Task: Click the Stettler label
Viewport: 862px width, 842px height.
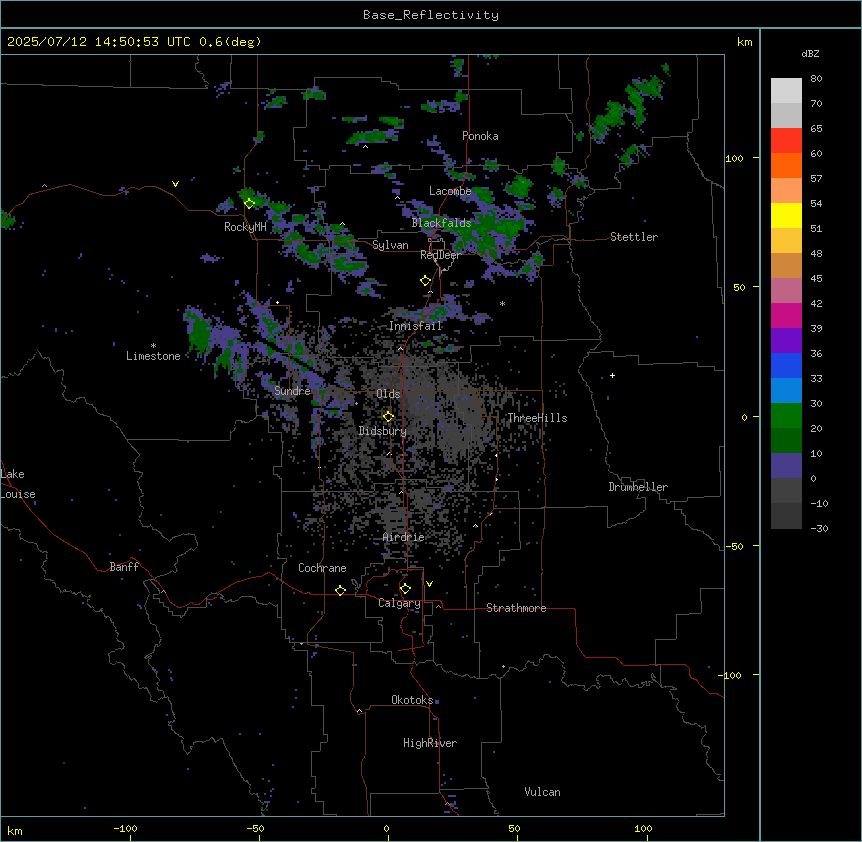Action: point(634,237)
